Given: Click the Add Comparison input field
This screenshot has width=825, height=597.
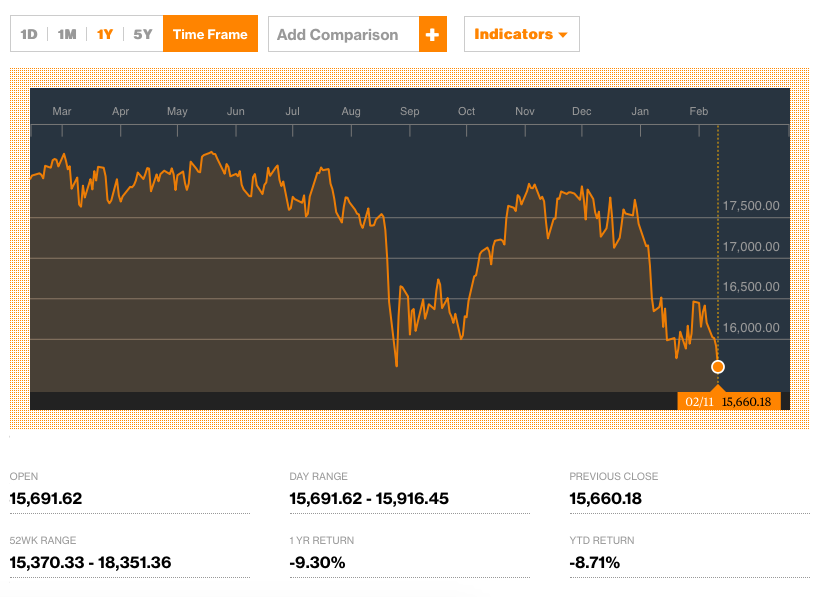Looking at the screenshot, I should (x=340, y=34).
